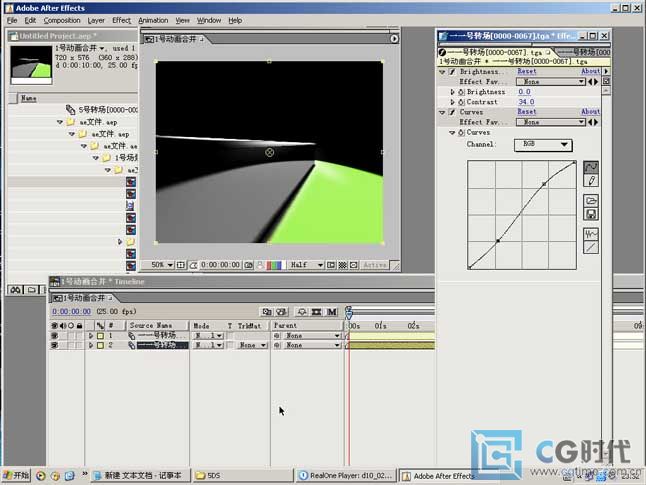Screen dimensions: 646x485
Task: Toggle Brightness effect enable checkbox
Action: tap(452, 72)
